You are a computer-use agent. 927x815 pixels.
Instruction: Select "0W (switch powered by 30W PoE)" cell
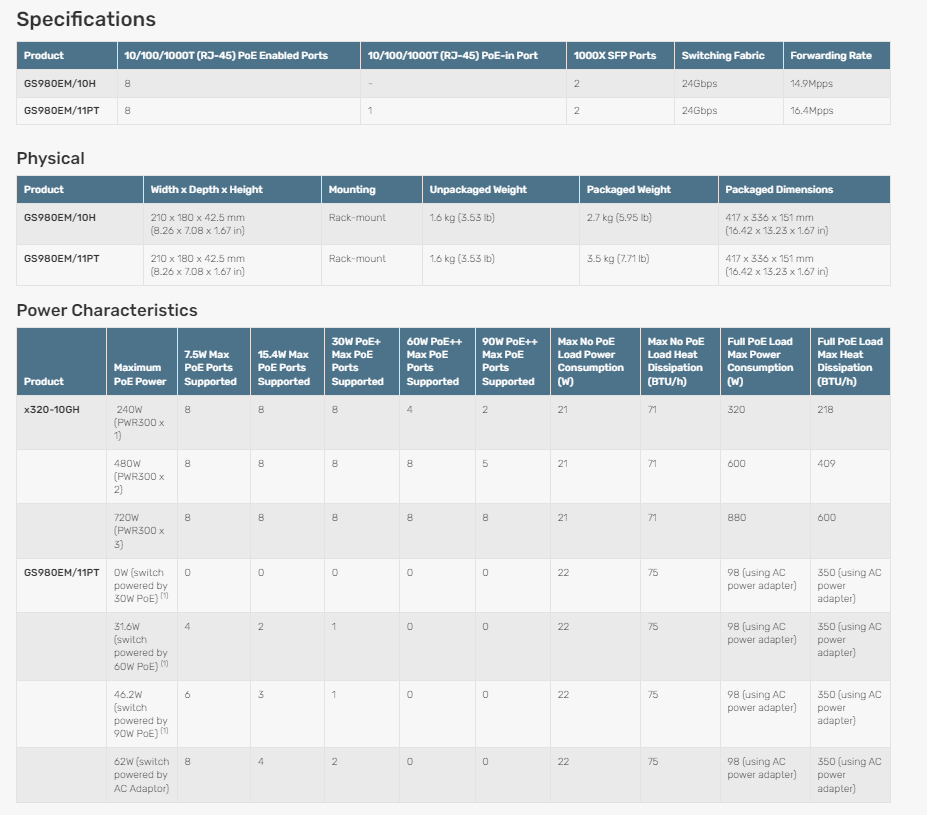[141, 586]
